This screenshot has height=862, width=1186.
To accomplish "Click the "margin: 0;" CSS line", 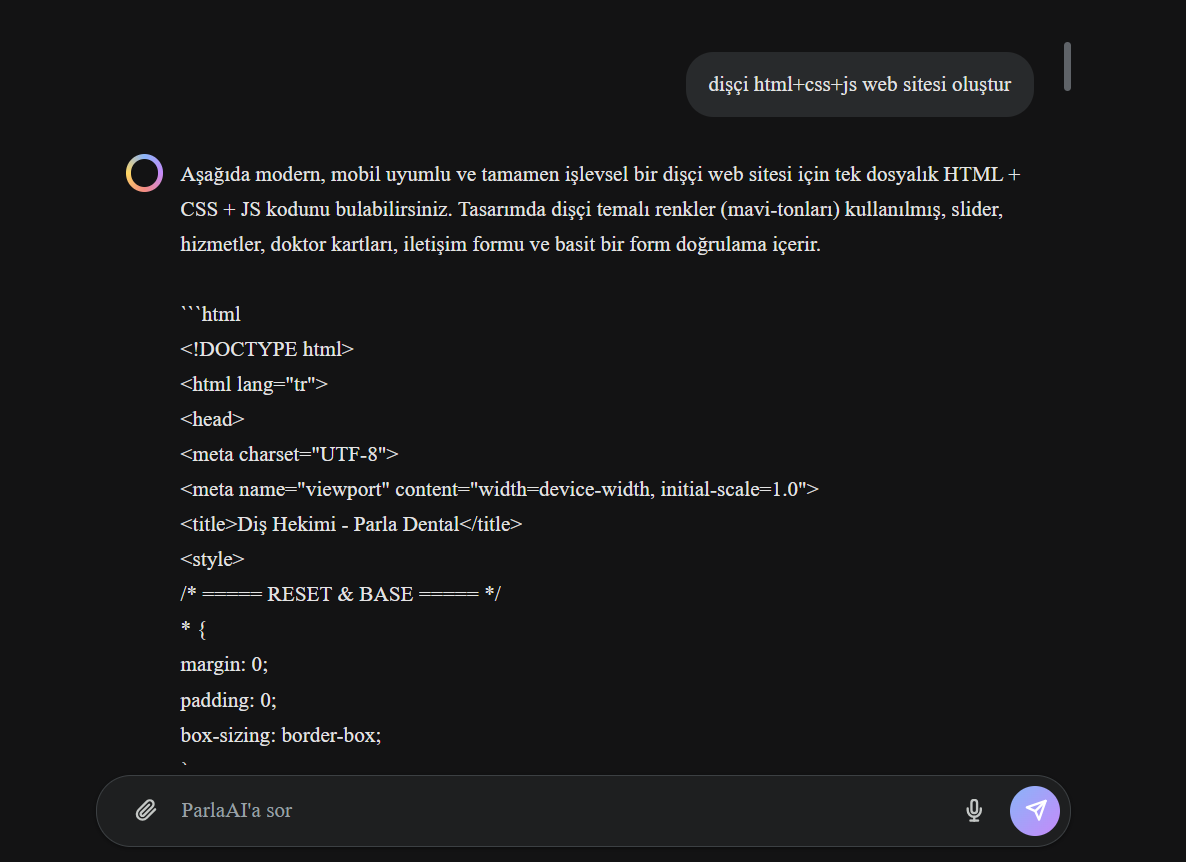I will click(224, 664).
